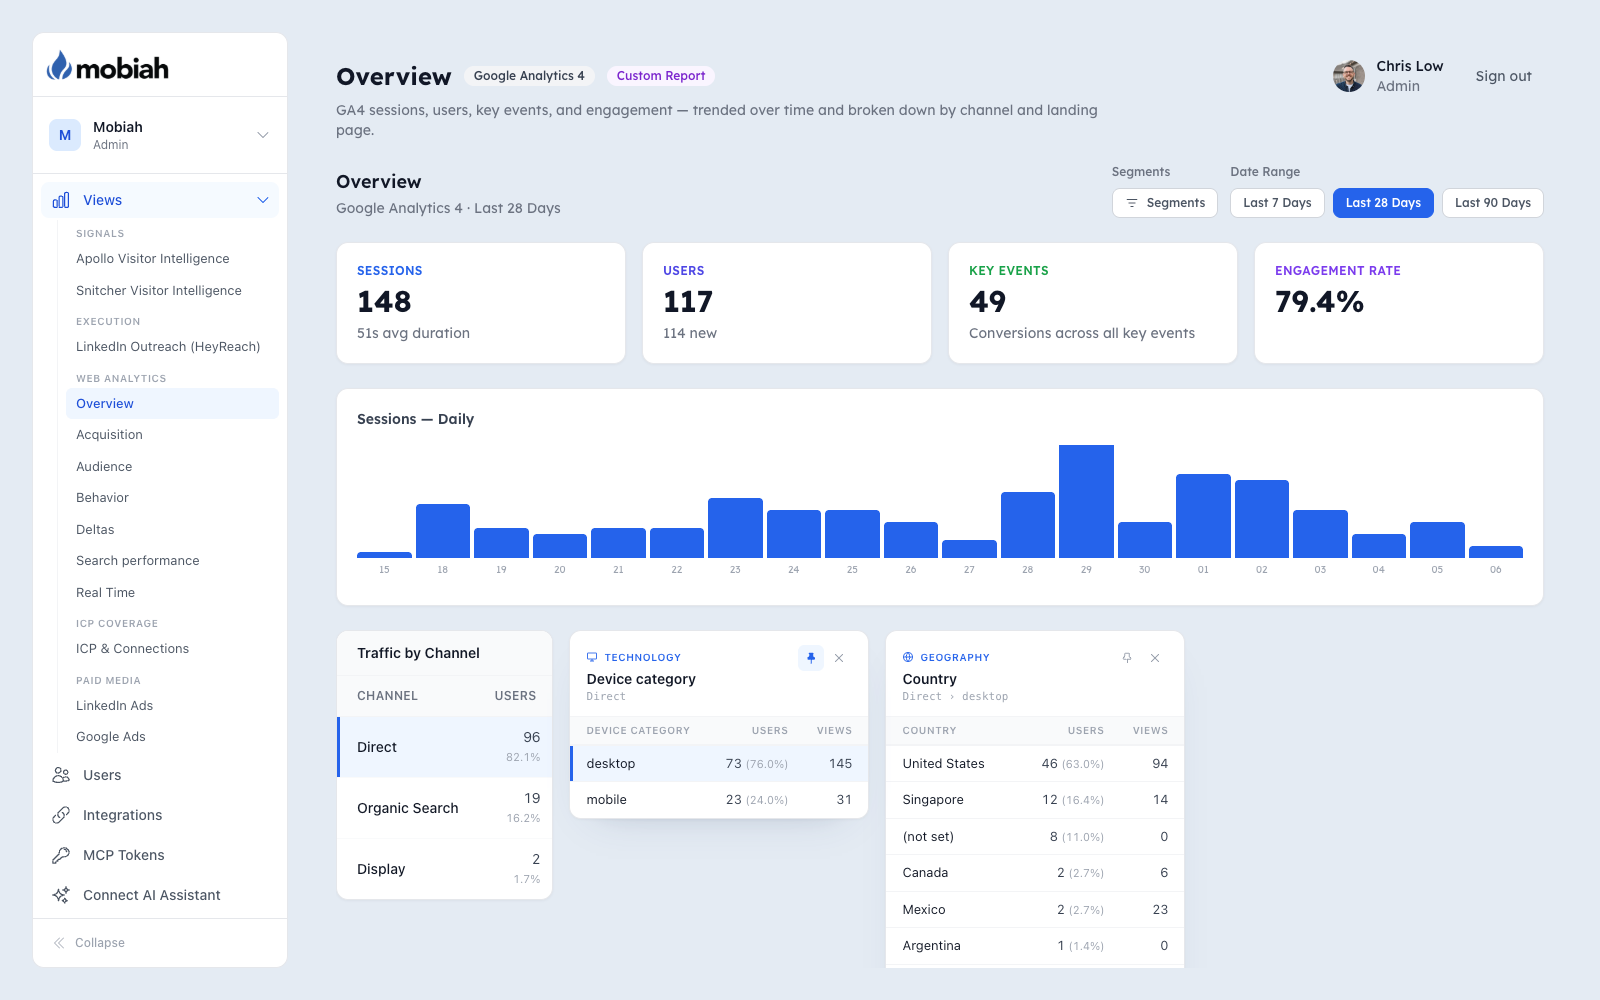Click the Google Analytics 4 badge
The width and height of the screenshot is (1600, 1000).
click(x=529, y=76)
